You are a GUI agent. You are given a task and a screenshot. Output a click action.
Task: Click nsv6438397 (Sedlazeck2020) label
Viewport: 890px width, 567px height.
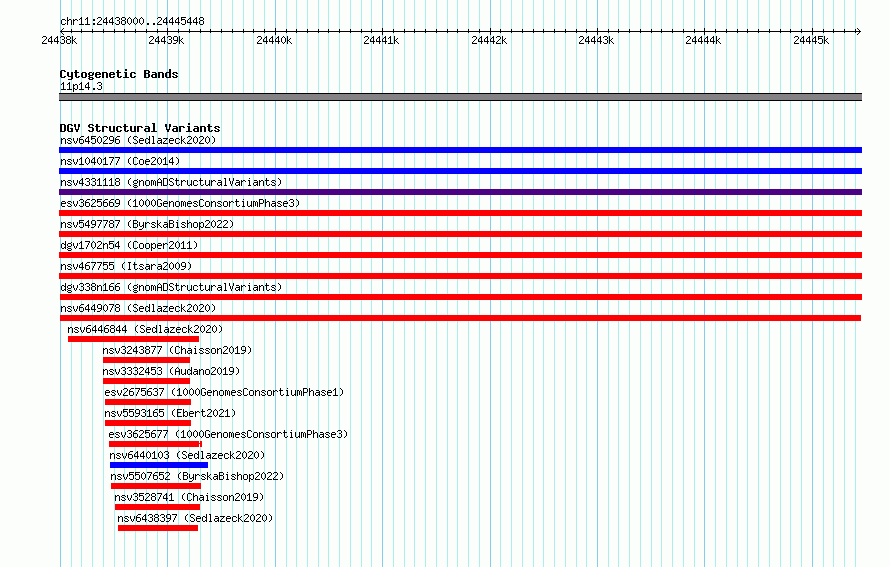(x=195, y=518)
